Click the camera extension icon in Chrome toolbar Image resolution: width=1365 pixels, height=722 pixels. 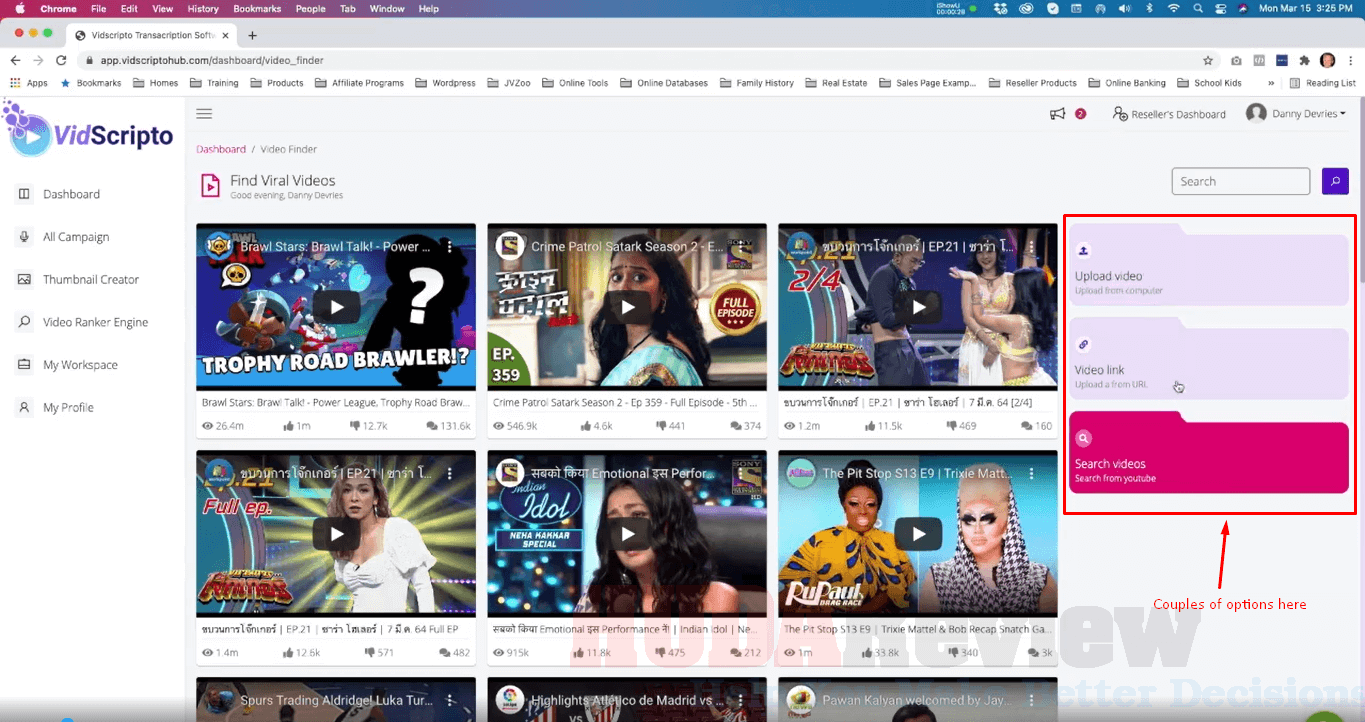pyautogui.click(x=1237, y=60)
